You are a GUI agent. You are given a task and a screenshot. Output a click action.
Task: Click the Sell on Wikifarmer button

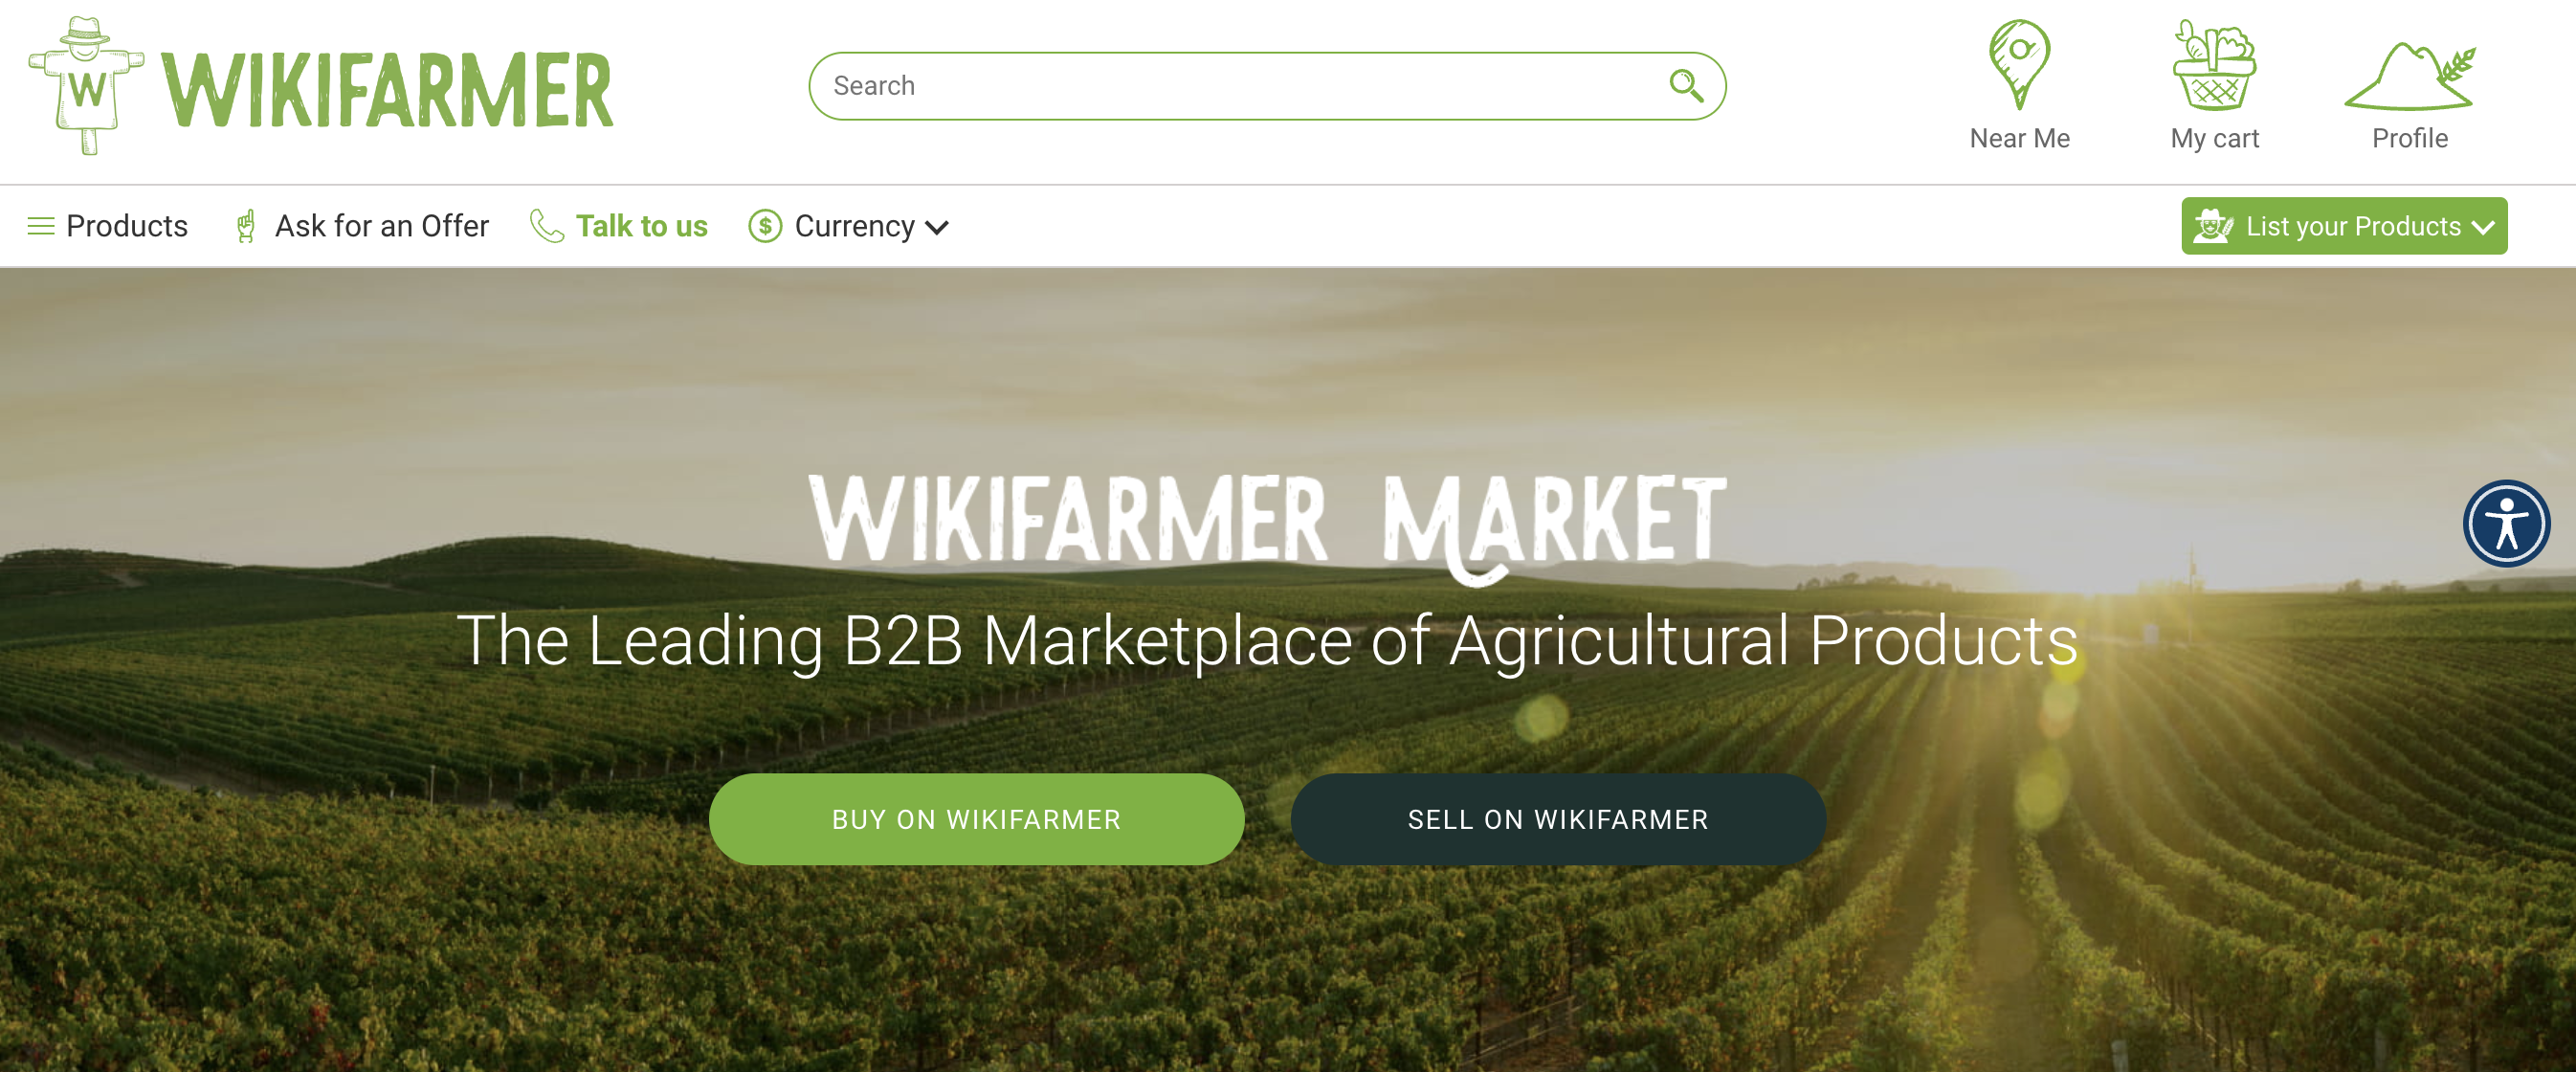1558,819
